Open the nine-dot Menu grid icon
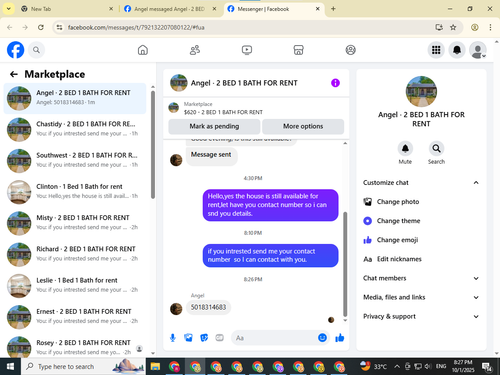The height and width of the screenshot is (375, 500). (436, 50)
